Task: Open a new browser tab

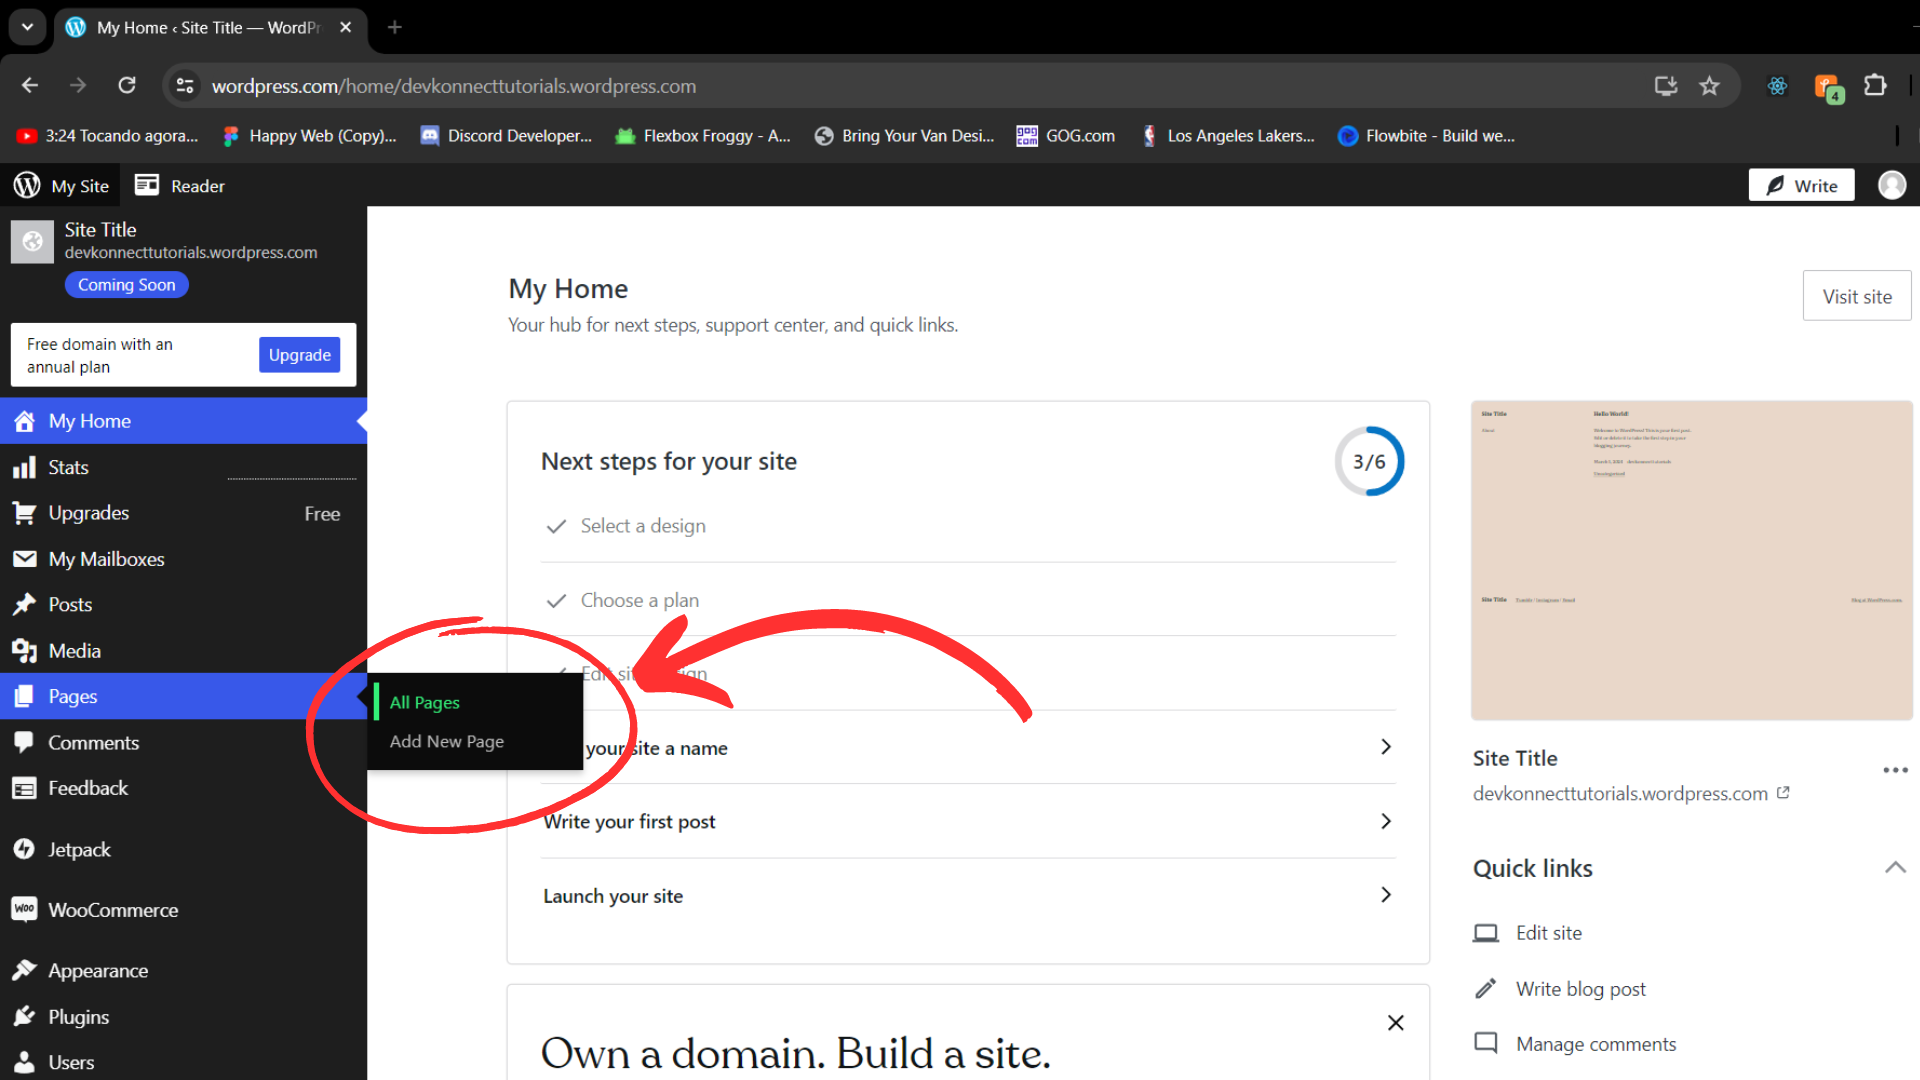Action: point(395,27)
